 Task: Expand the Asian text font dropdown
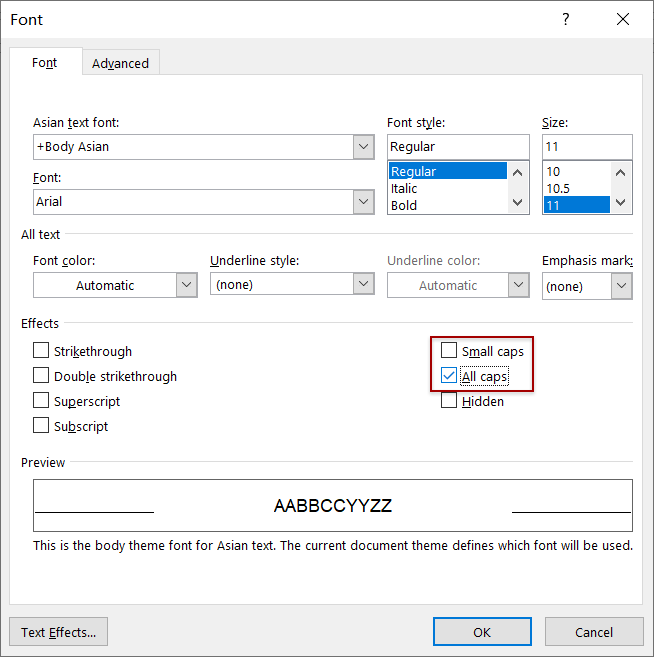coord(364,147)
